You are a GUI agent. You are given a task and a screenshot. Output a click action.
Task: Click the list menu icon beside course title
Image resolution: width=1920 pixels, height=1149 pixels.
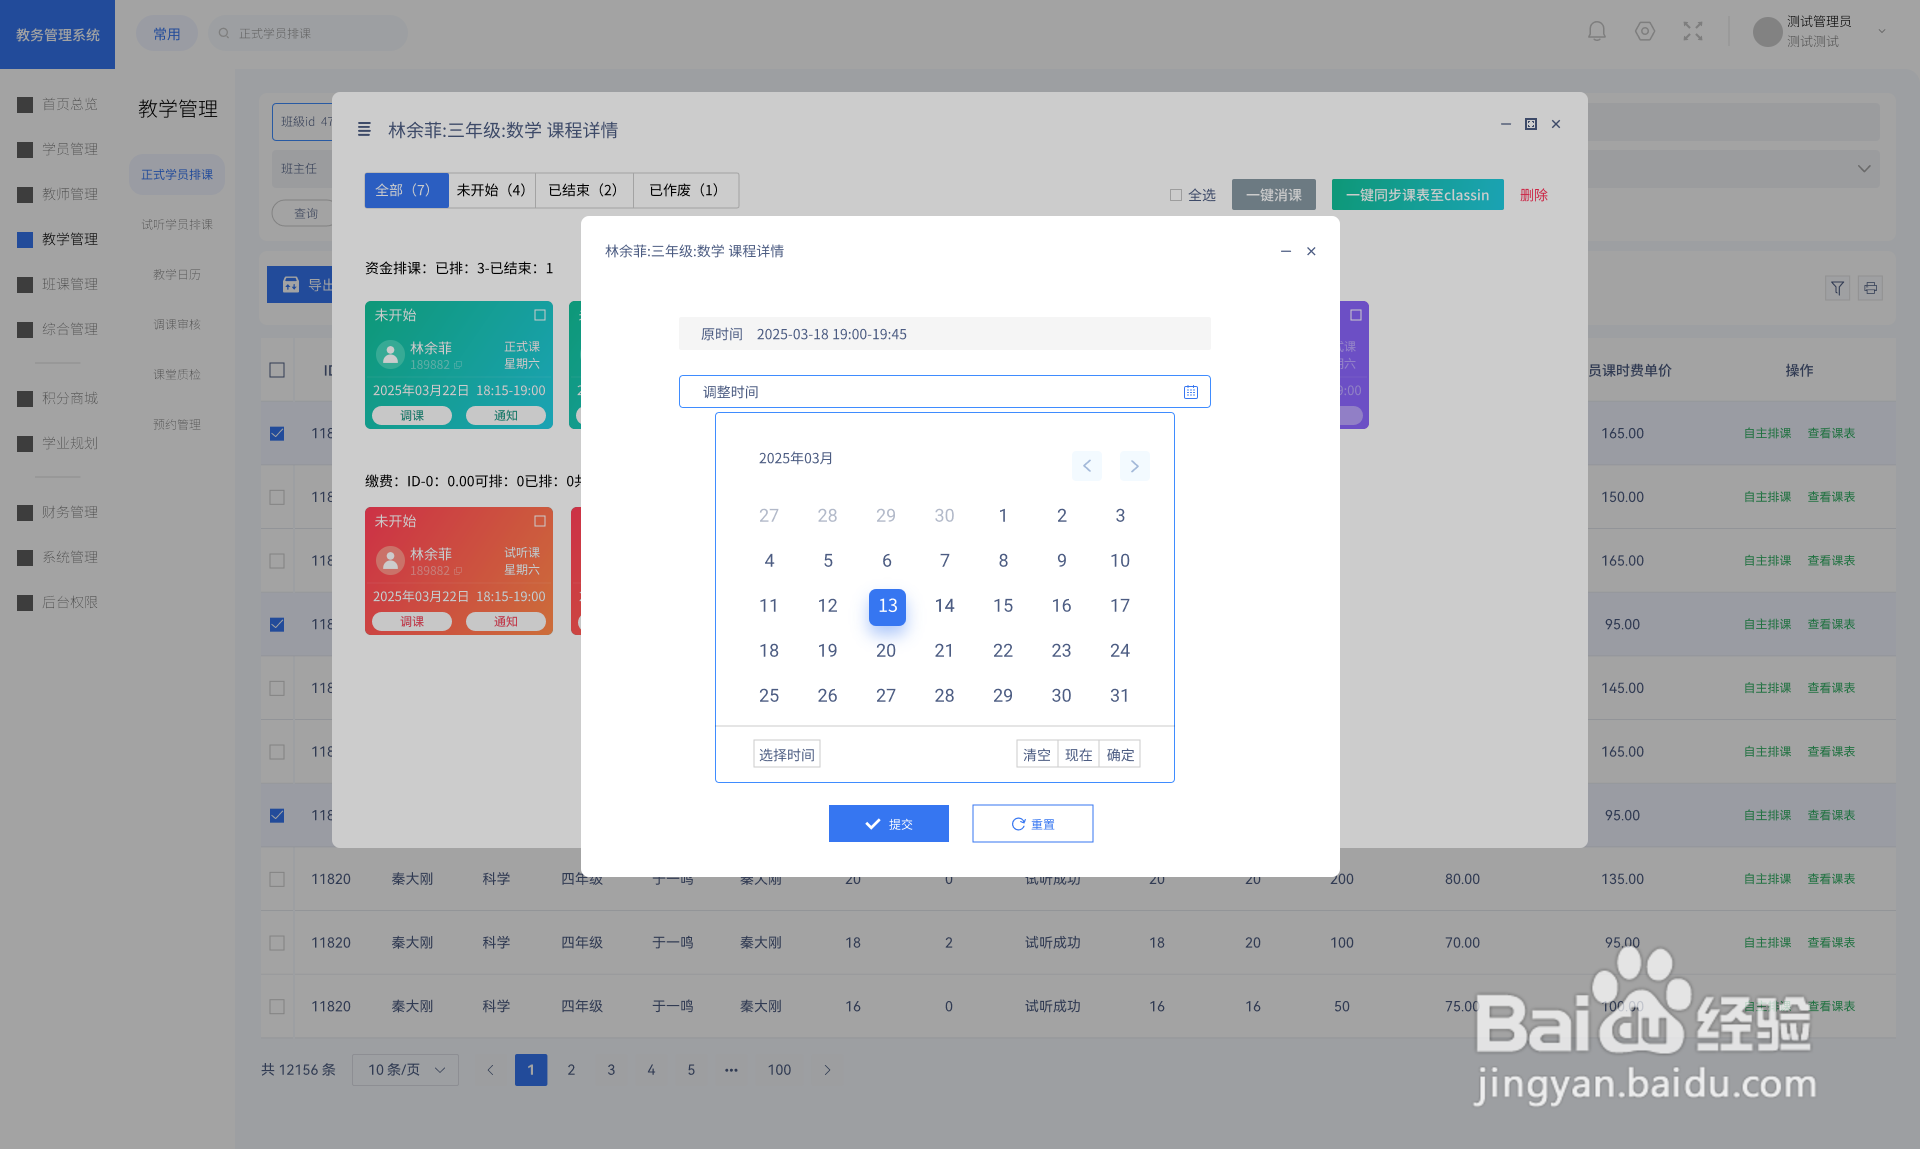(364, 130)
